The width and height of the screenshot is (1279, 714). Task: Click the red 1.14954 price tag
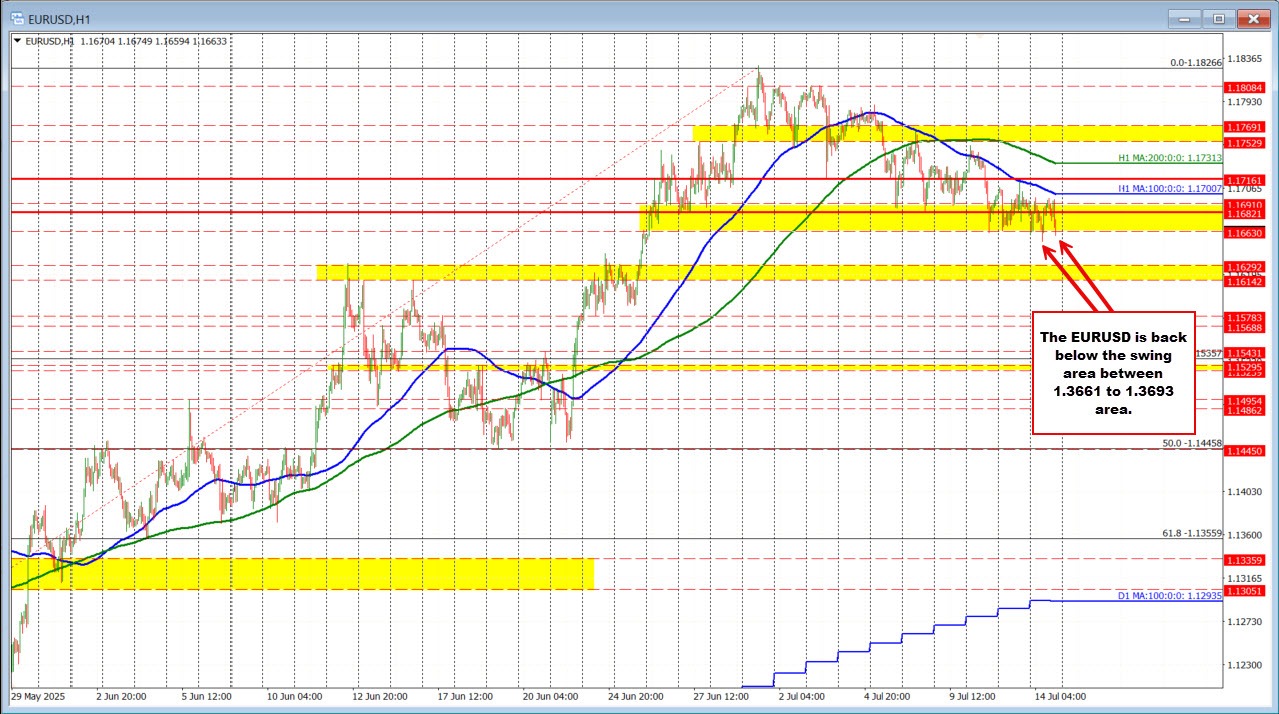[1245, 400]
